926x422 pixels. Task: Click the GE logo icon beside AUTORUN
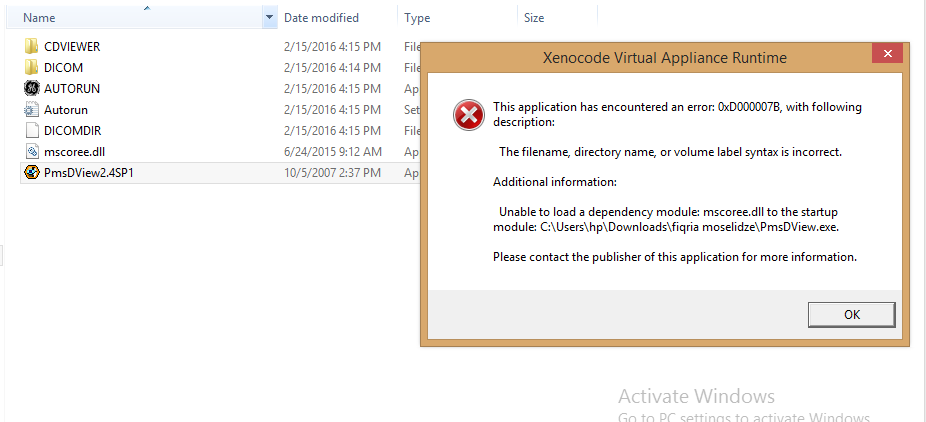click(31, 88)
